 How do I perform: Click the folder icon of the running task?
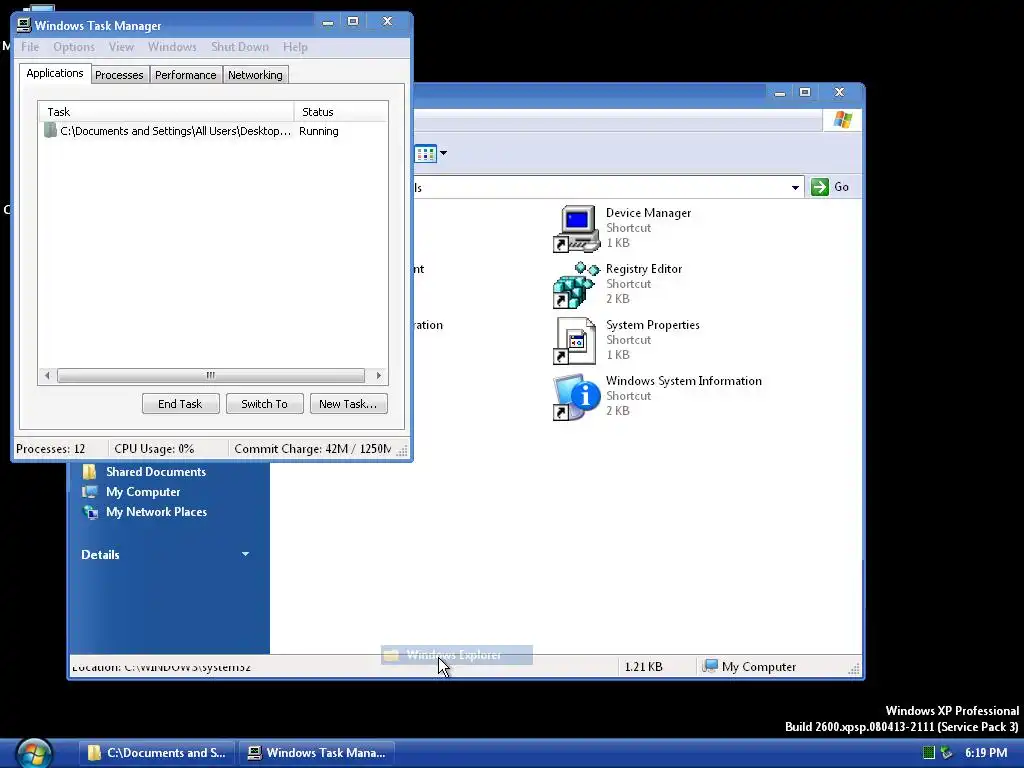(x=50, y=131)
